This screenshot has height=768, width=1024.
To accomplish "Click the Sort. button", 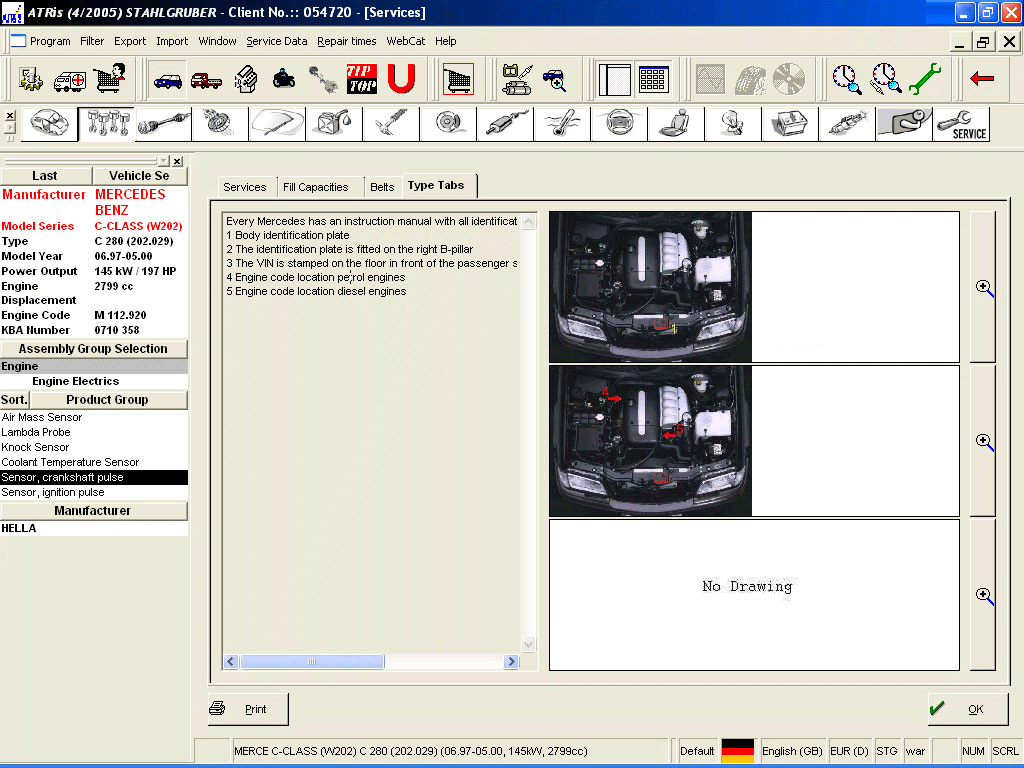I will click(x=14, y=400).
